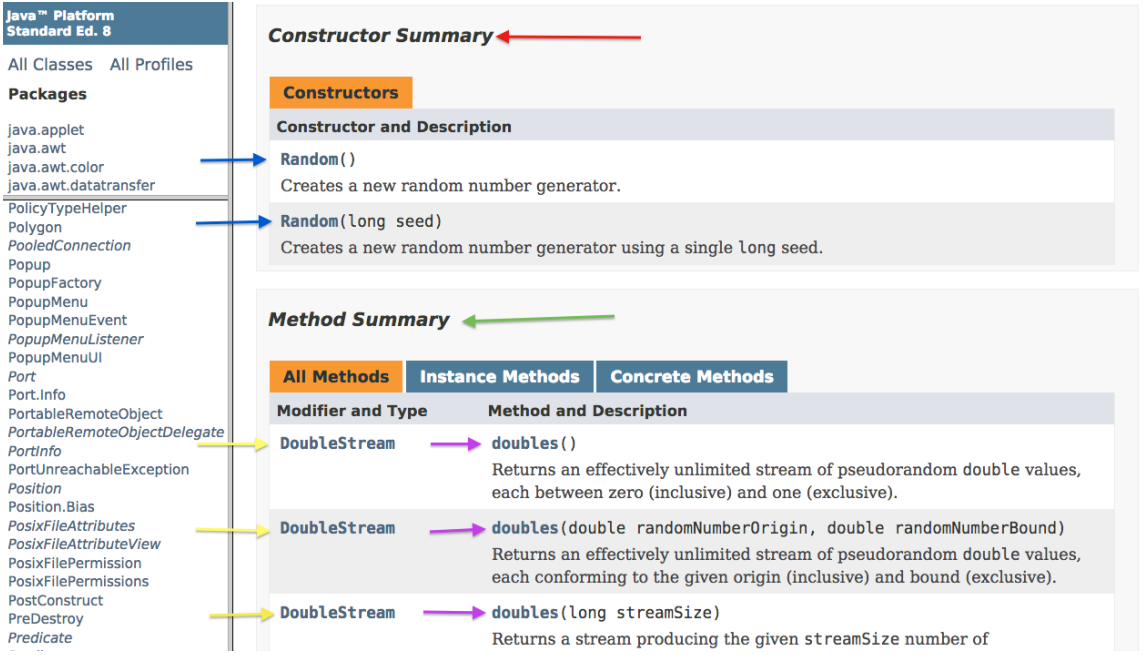Viewport: 1146px width, 660px height.
Task: Open the Random(long seed) constructor link
Action: (x=309, y=221)
